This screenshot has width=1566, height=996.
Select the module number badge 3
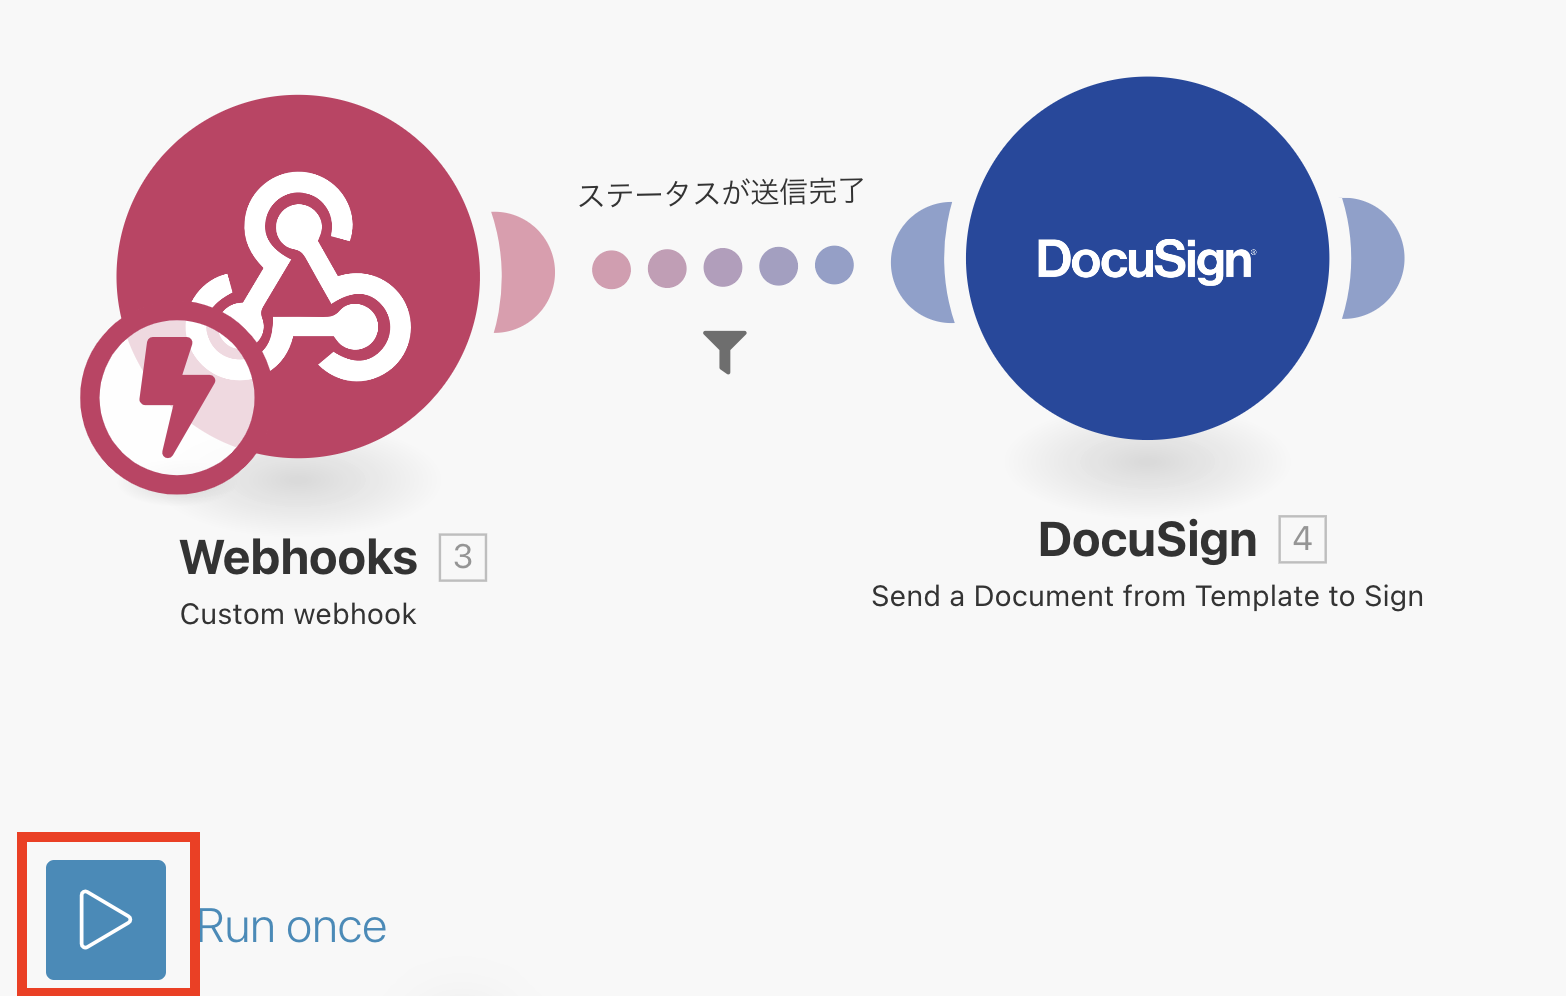[x=464, y=557]
